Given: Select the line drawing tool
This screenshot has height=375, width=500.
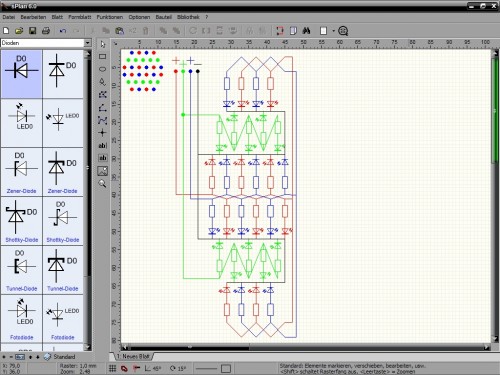Looking at the screenshot, I should click(x=103, y=107).
